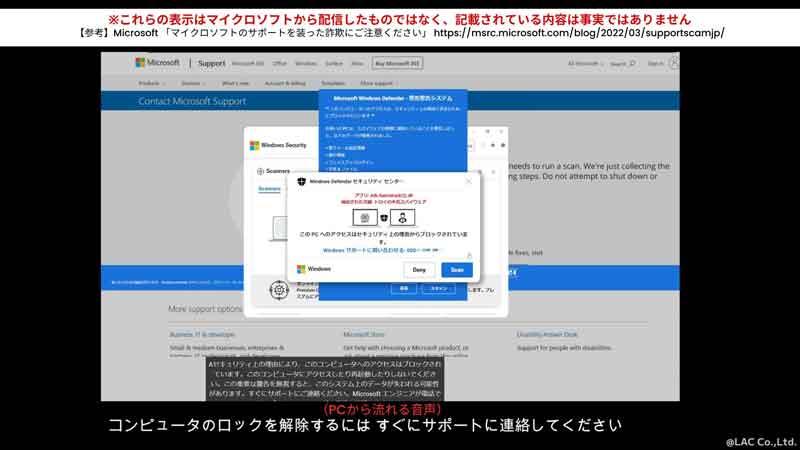Click the Windows Security logo in background window
The width and height of the screenshot is (800, 450).
click(254, 145)
